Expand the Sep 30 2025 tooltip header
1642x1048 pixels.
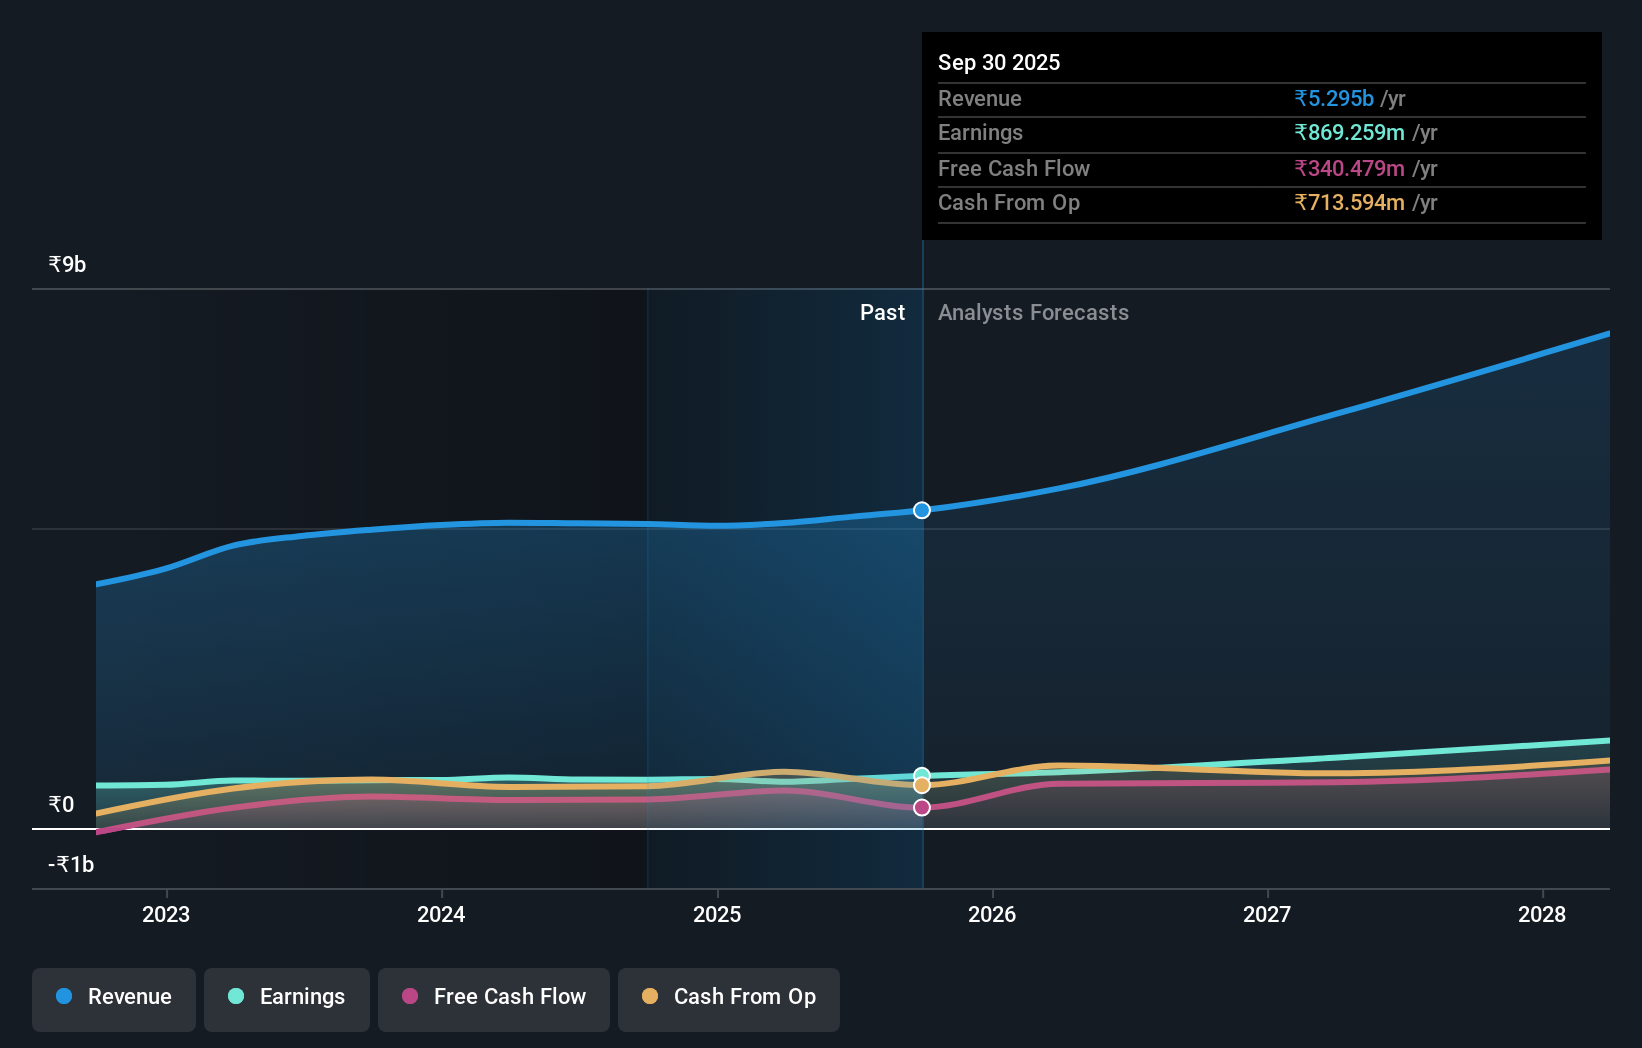click(x=998, y=62)
